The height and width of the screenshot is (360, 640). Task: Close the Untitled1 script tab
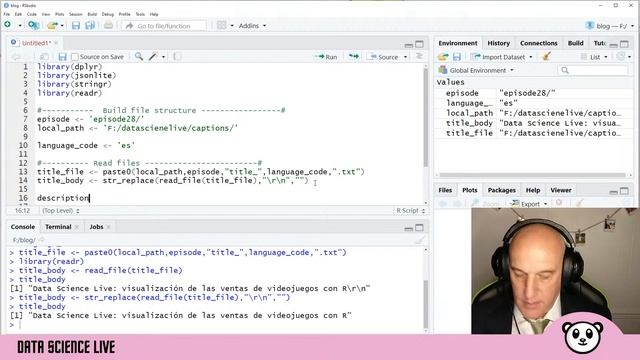56,43
